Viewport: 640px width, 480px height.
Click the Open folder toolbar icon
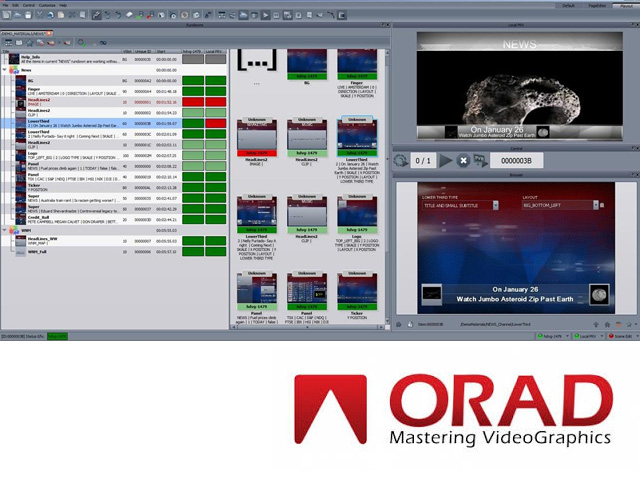coord(18,16)
